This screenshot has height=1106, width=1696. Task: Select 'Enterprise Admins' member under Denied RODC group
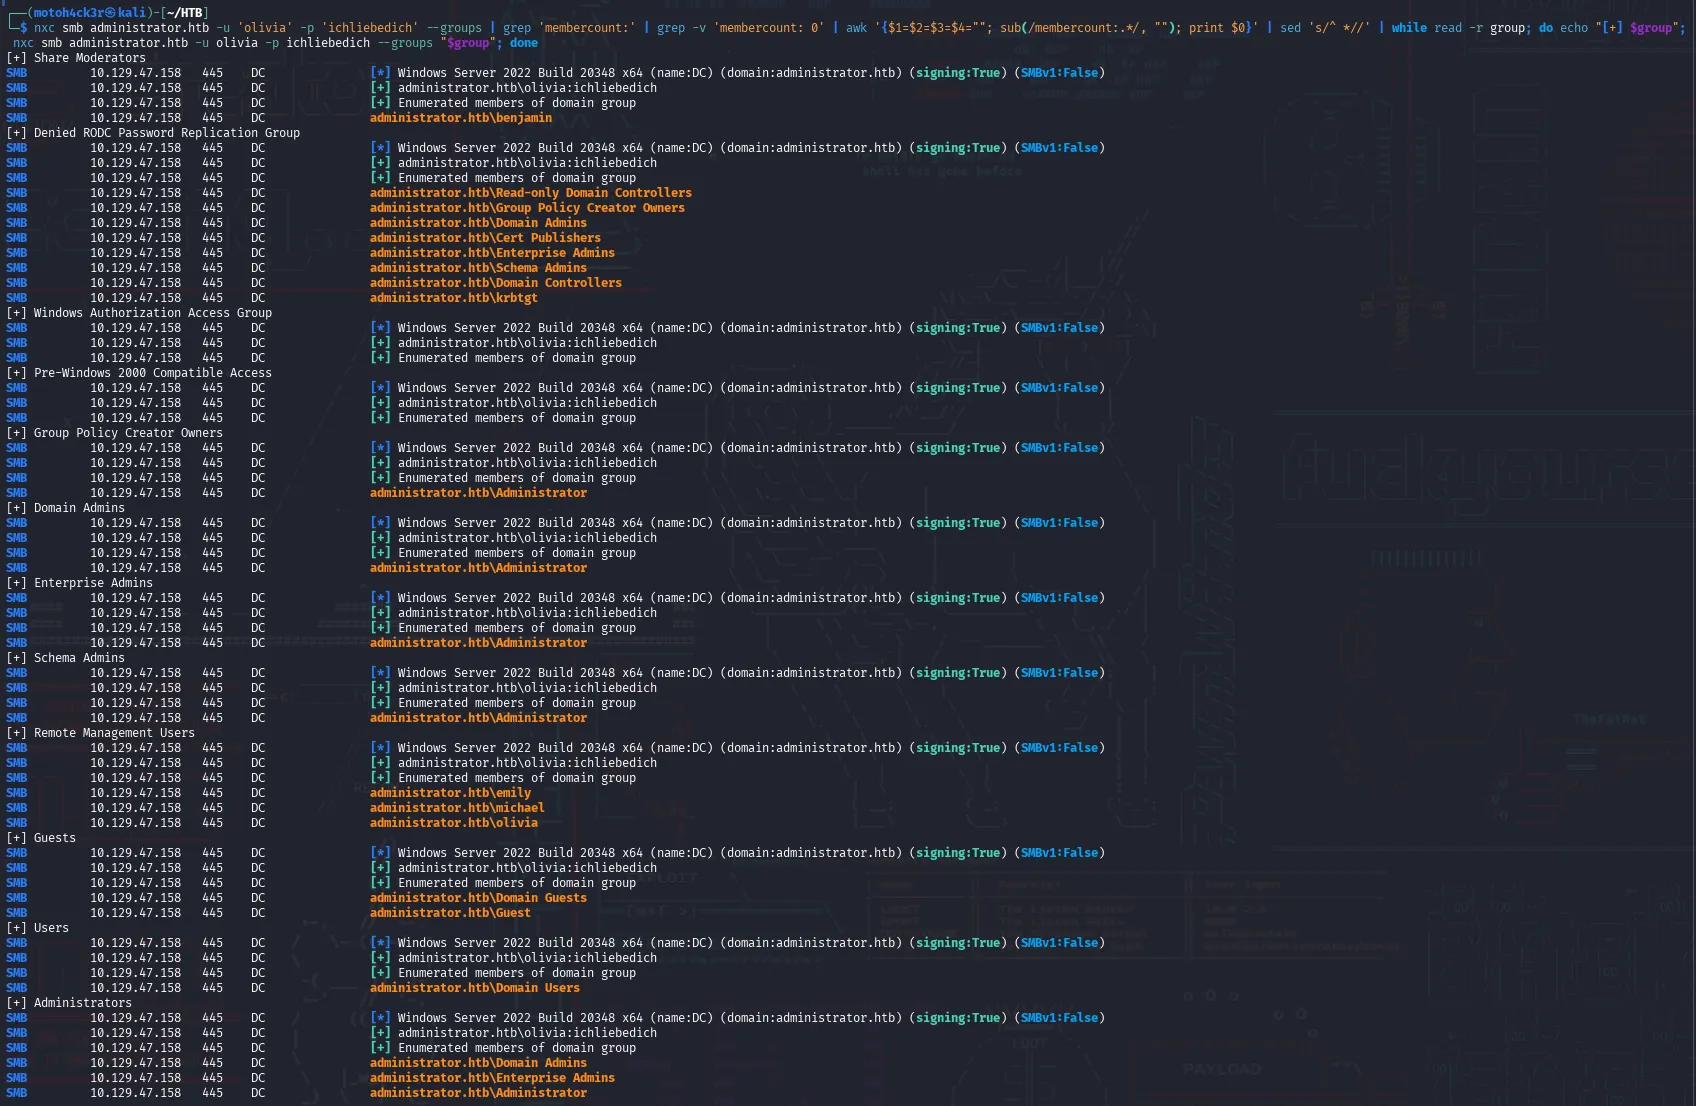click(492, 253)
